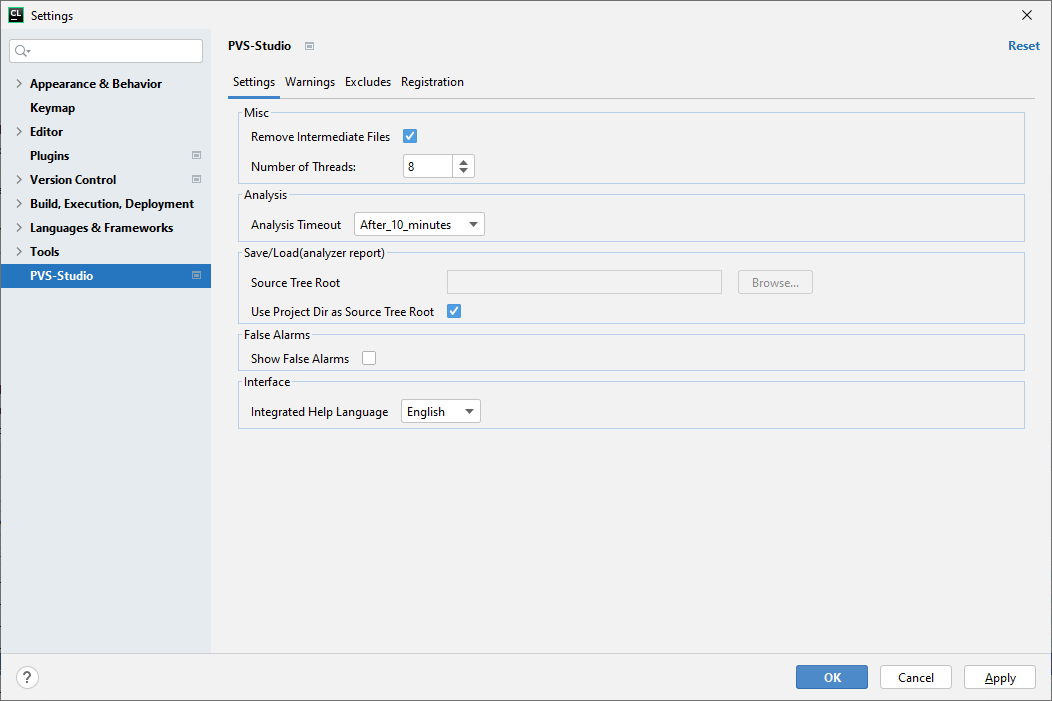Image resolution: width=1052 pixels, height=701 pixels.
Task: Uncheck Use Project Dir as Source Tree Root
Action: pos(454,311)
